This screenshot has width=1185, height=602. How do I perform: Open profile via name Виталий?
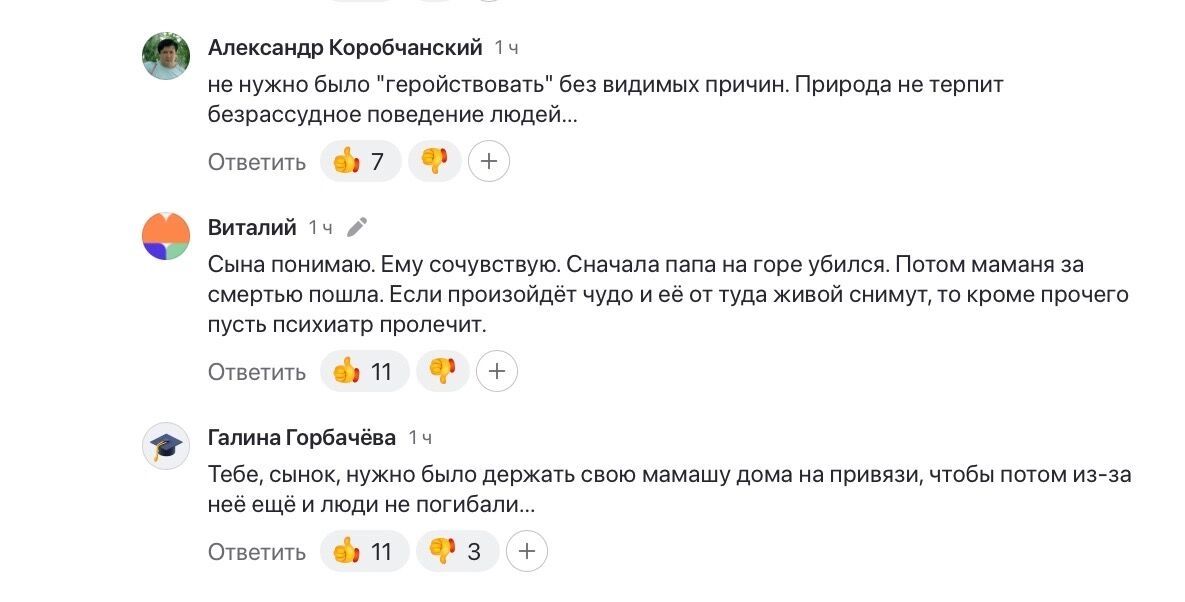[252, 228]
